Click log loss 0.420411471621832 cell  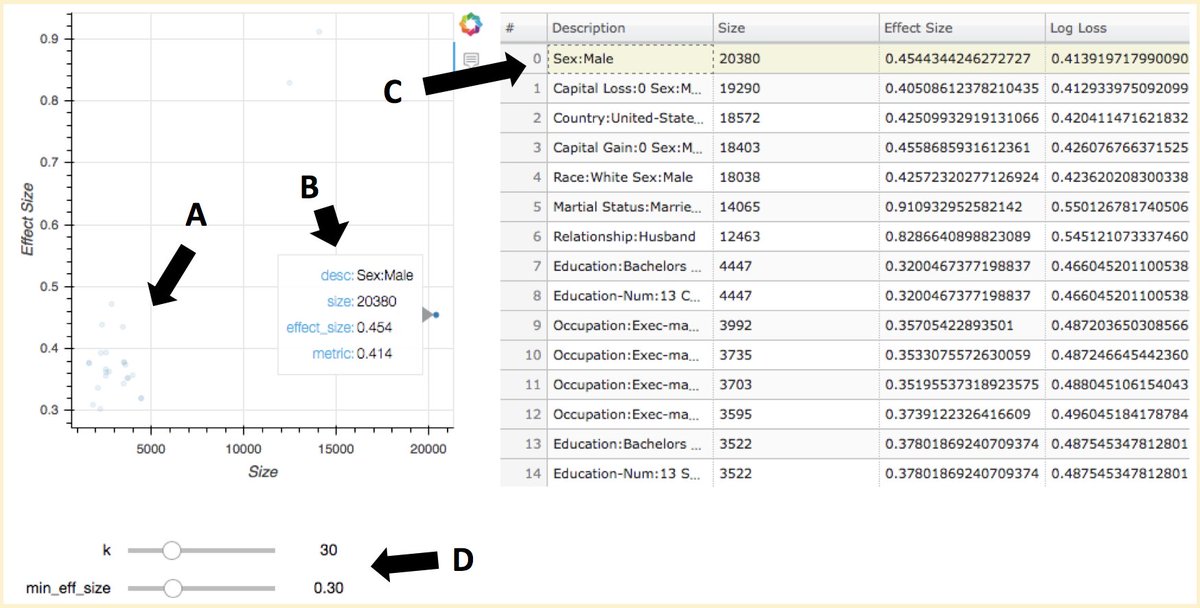(x=1116, y=118)
